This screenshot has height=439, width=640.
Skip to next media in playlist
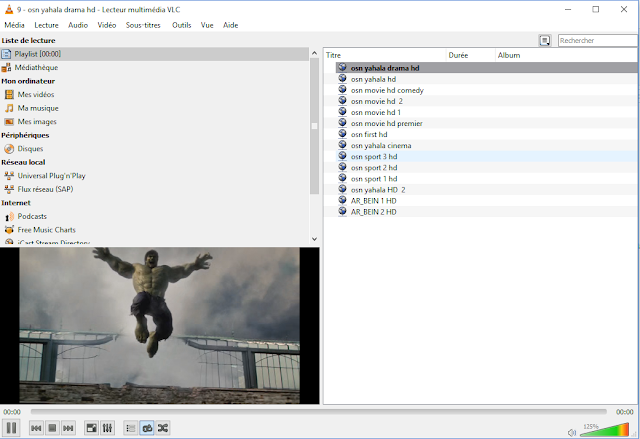click(x=68, y=428)
